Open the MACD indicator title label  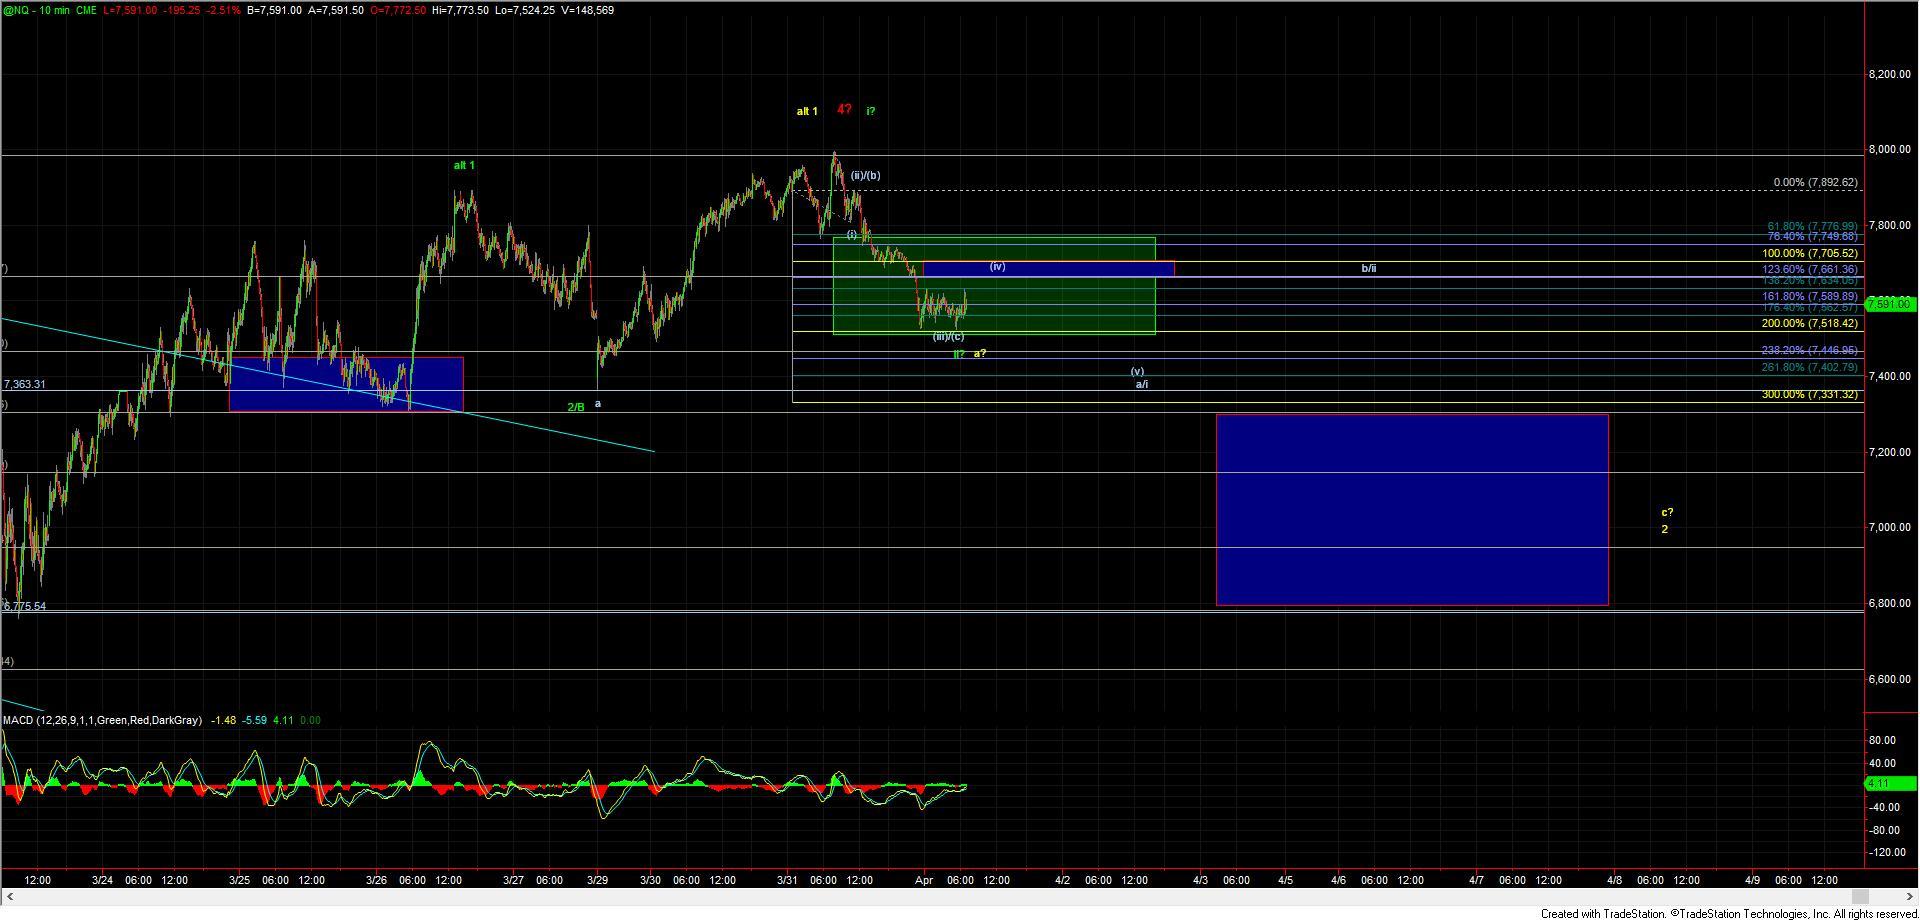point(102,720)
